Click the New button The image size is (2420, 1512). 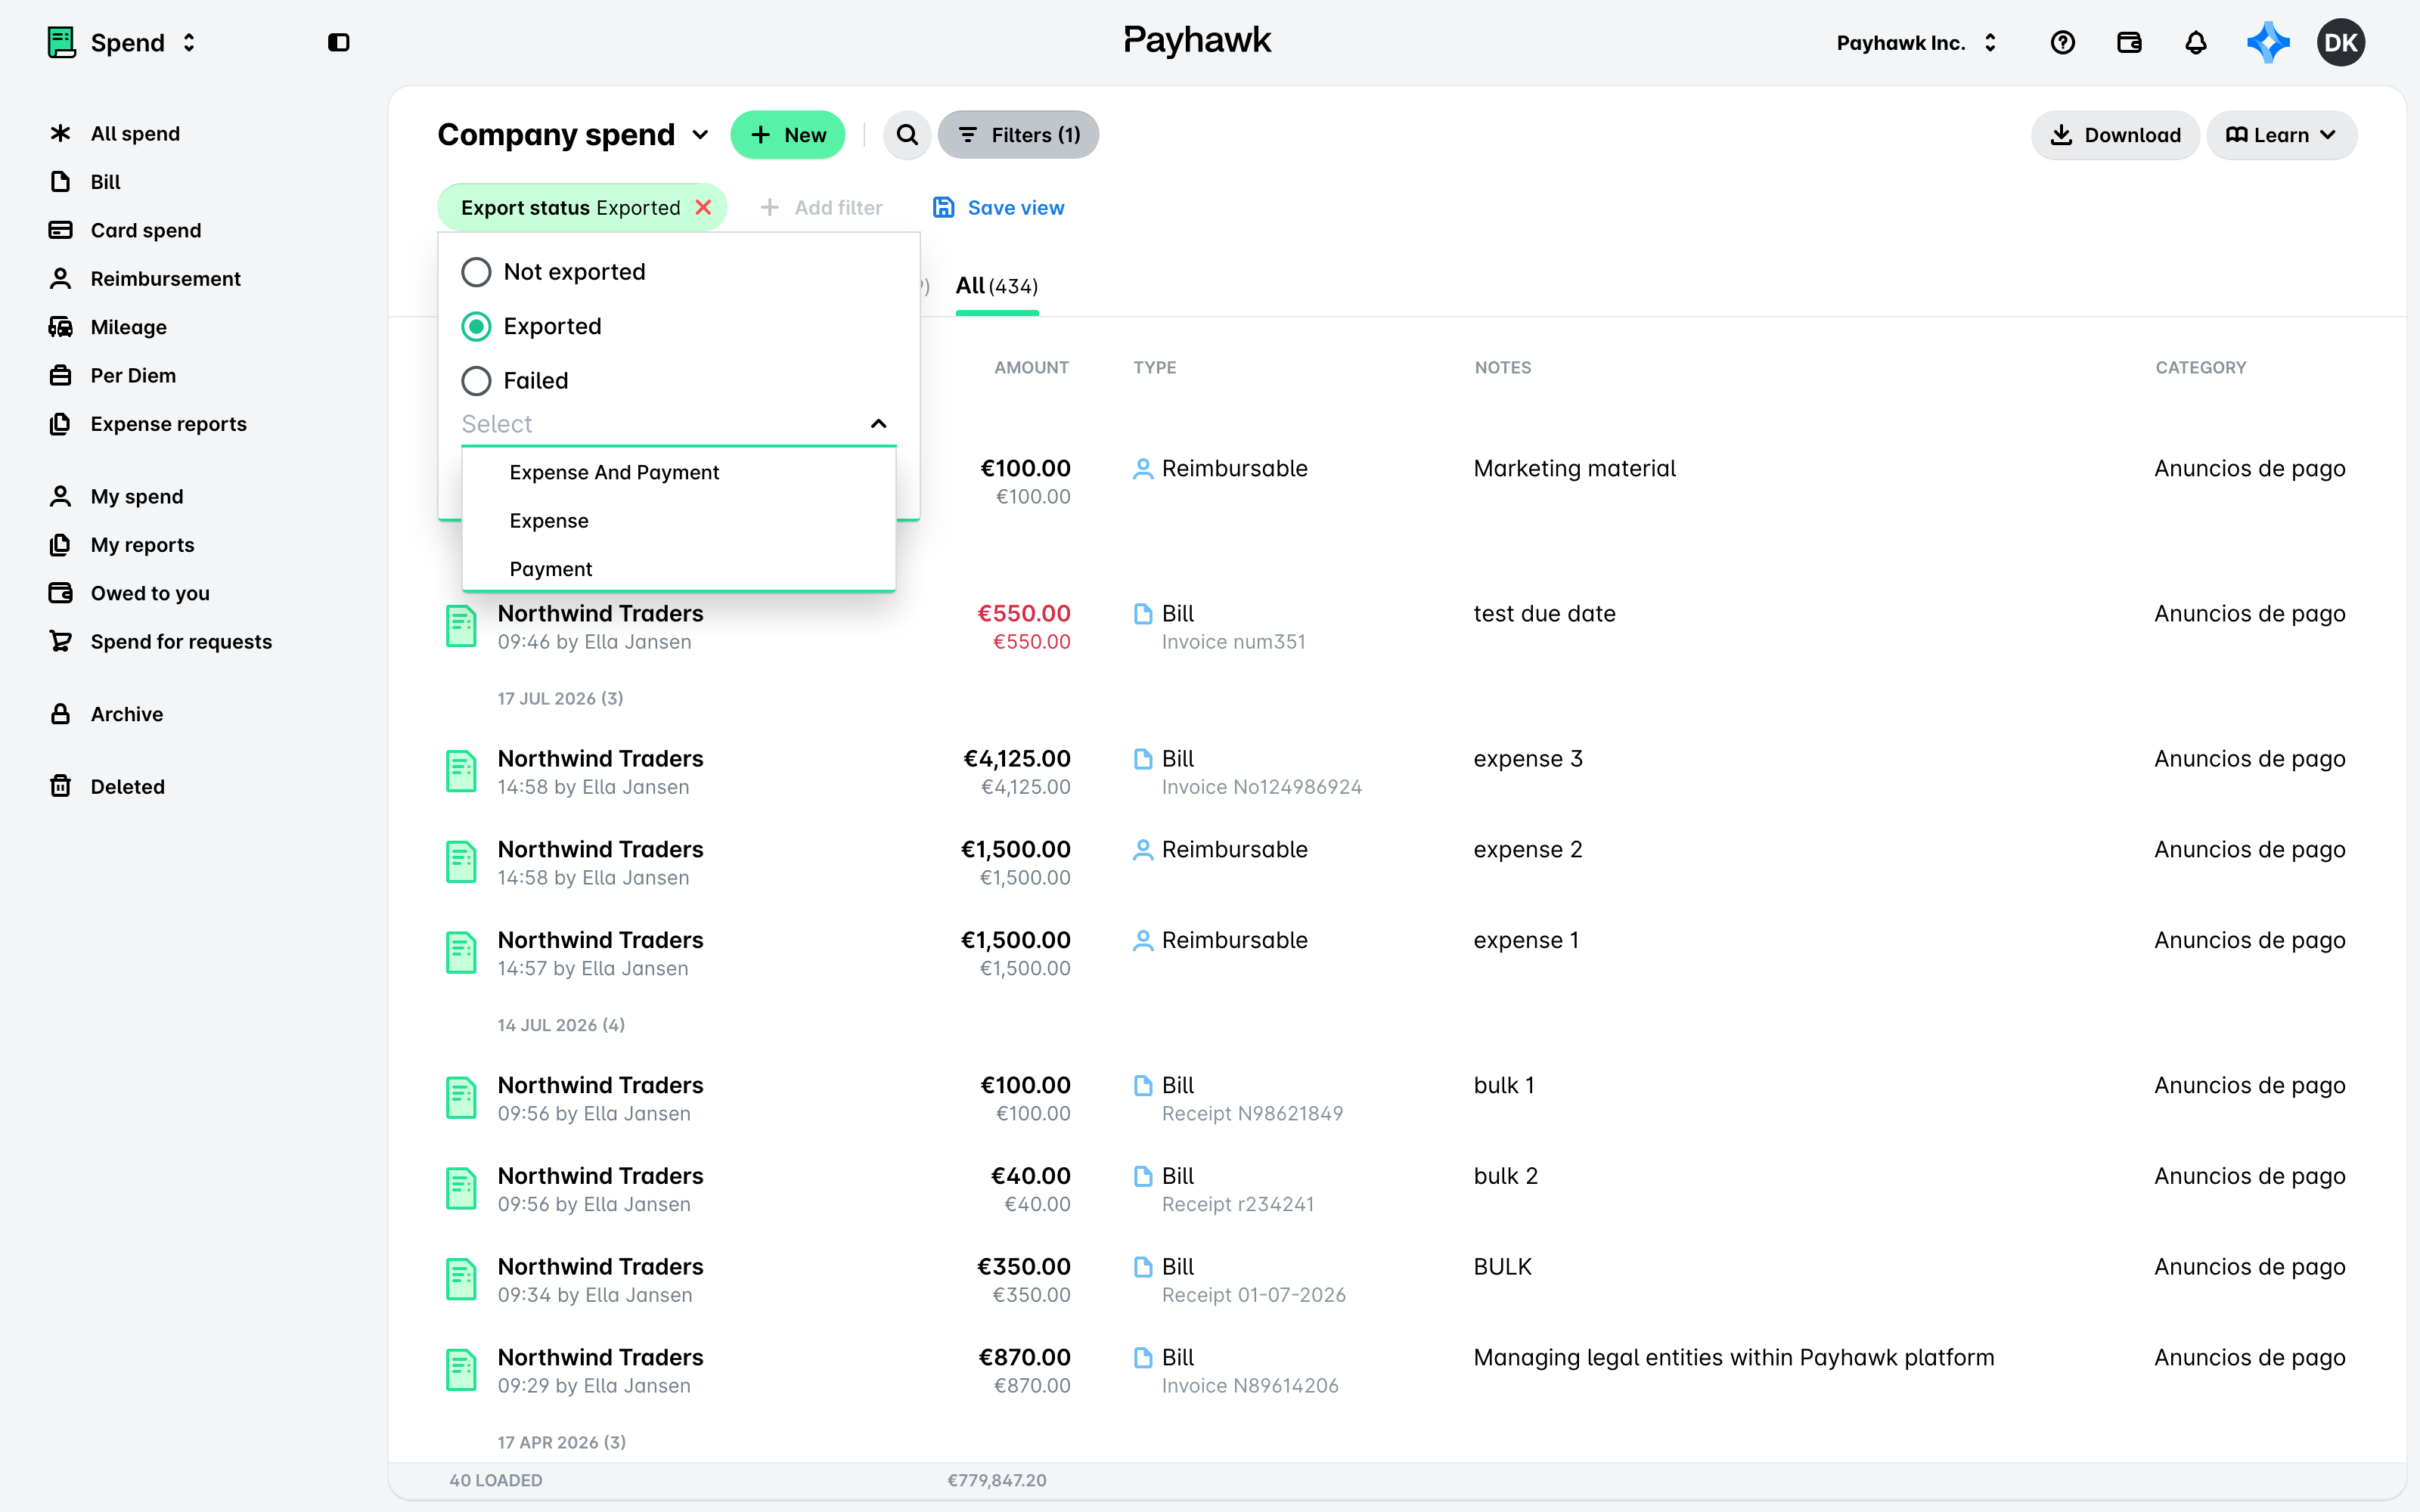tap(787, 135)
